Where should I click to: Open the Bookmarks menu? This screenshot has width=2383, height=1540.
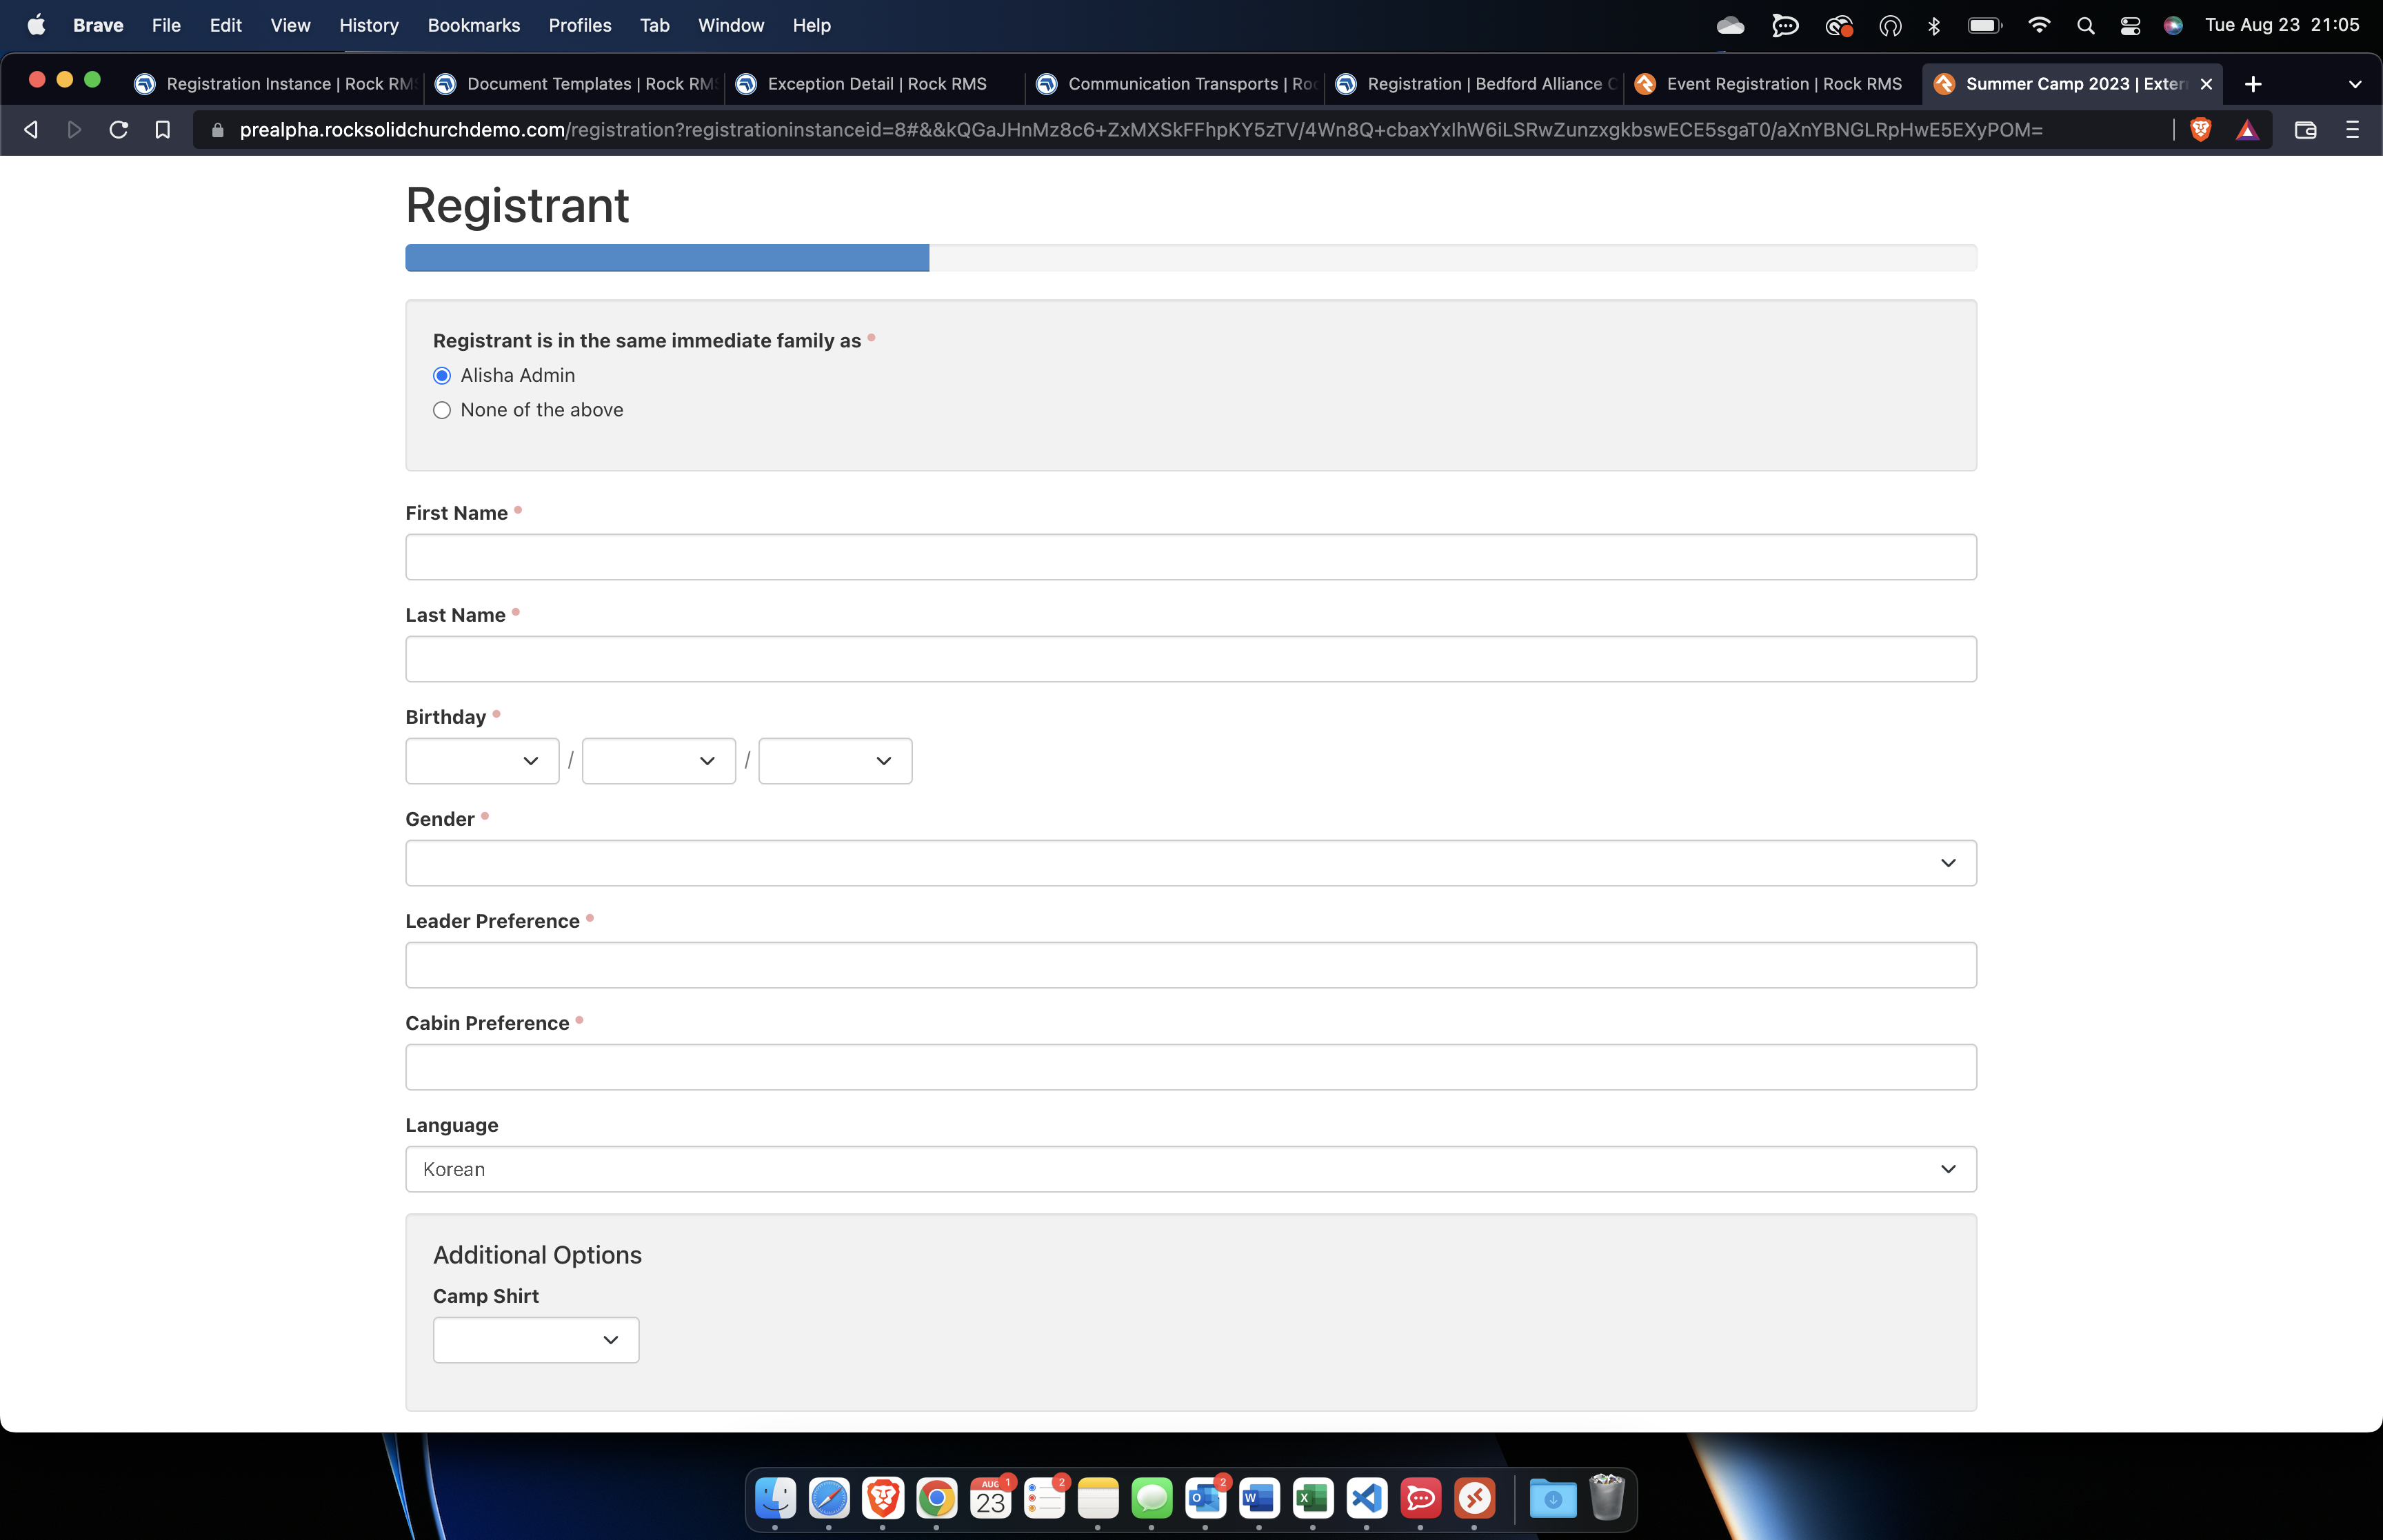(473, 25)
